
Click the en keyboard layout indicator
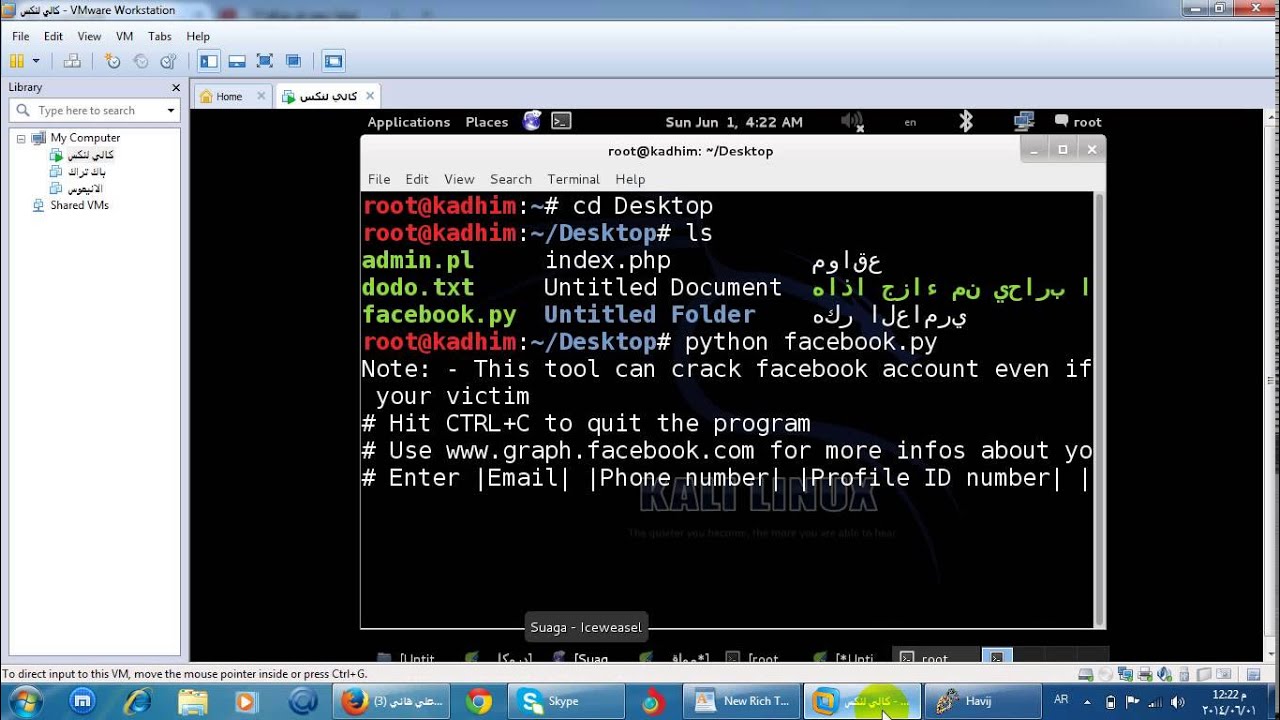tap(910, 122)
